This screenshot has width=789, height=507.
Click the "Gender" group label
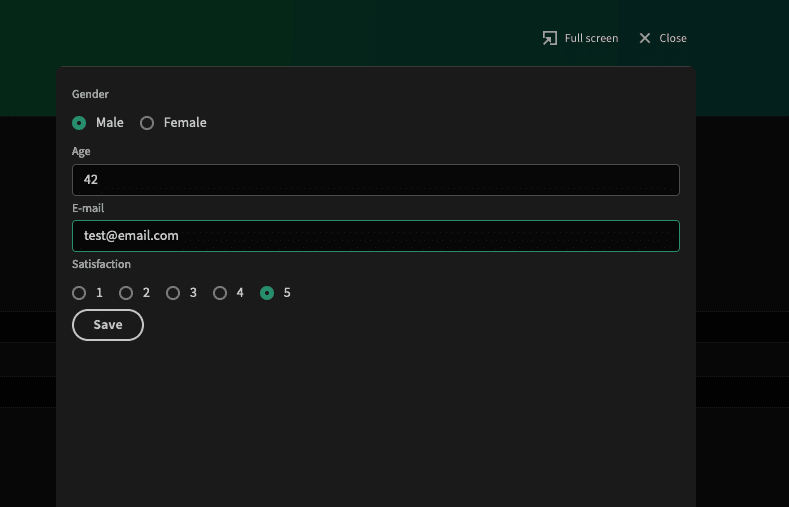[91, 94]
